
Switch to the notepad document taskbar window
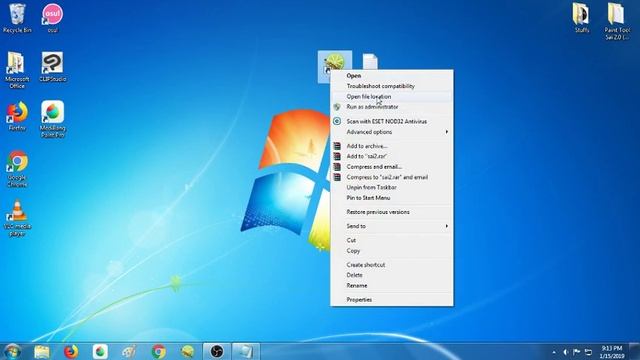pyautogui.click(x=246, y=351)
